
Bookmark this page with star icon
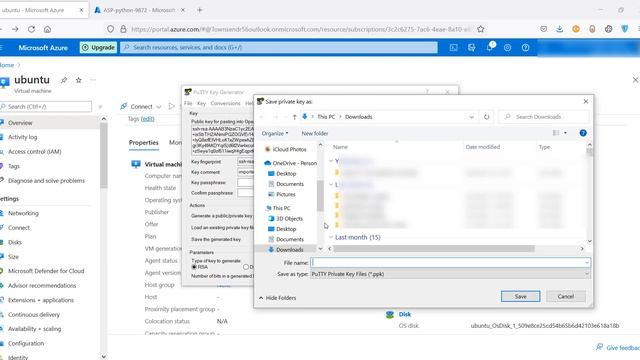pyautogui.click(x=481, y=29)
